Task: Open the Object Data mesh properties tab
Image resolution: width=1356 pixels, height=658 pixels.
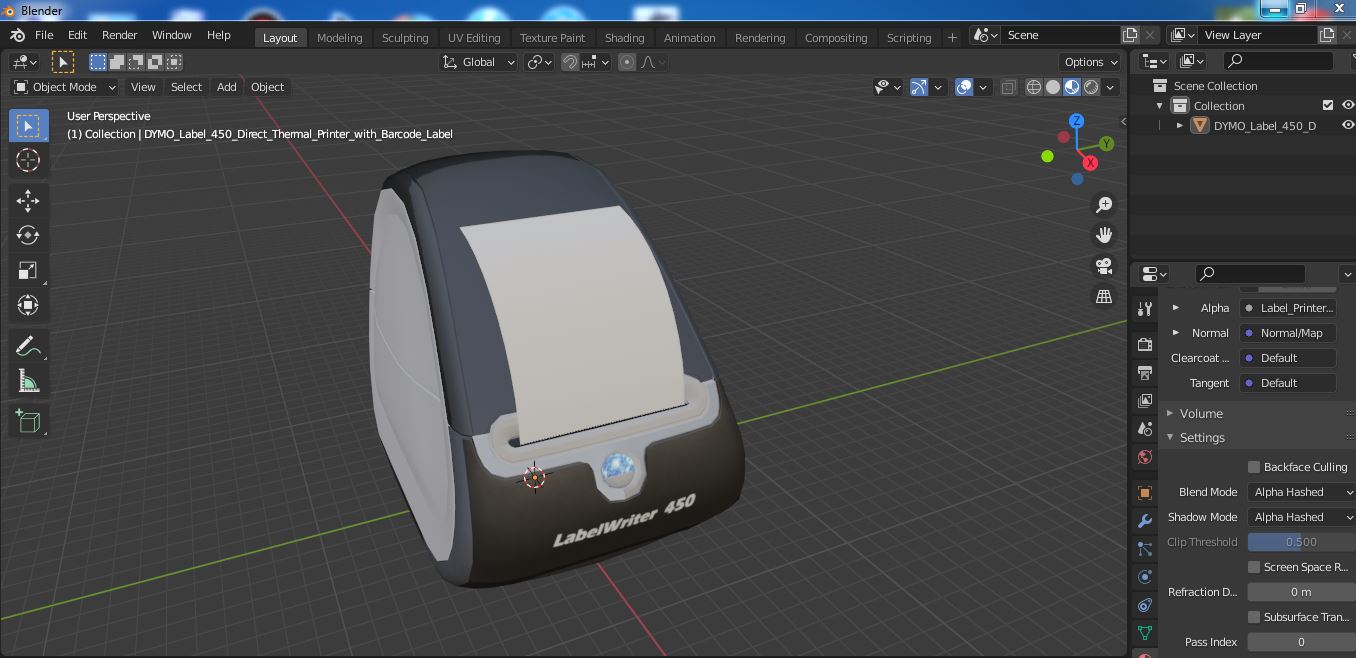Action: click(1145, 633)
